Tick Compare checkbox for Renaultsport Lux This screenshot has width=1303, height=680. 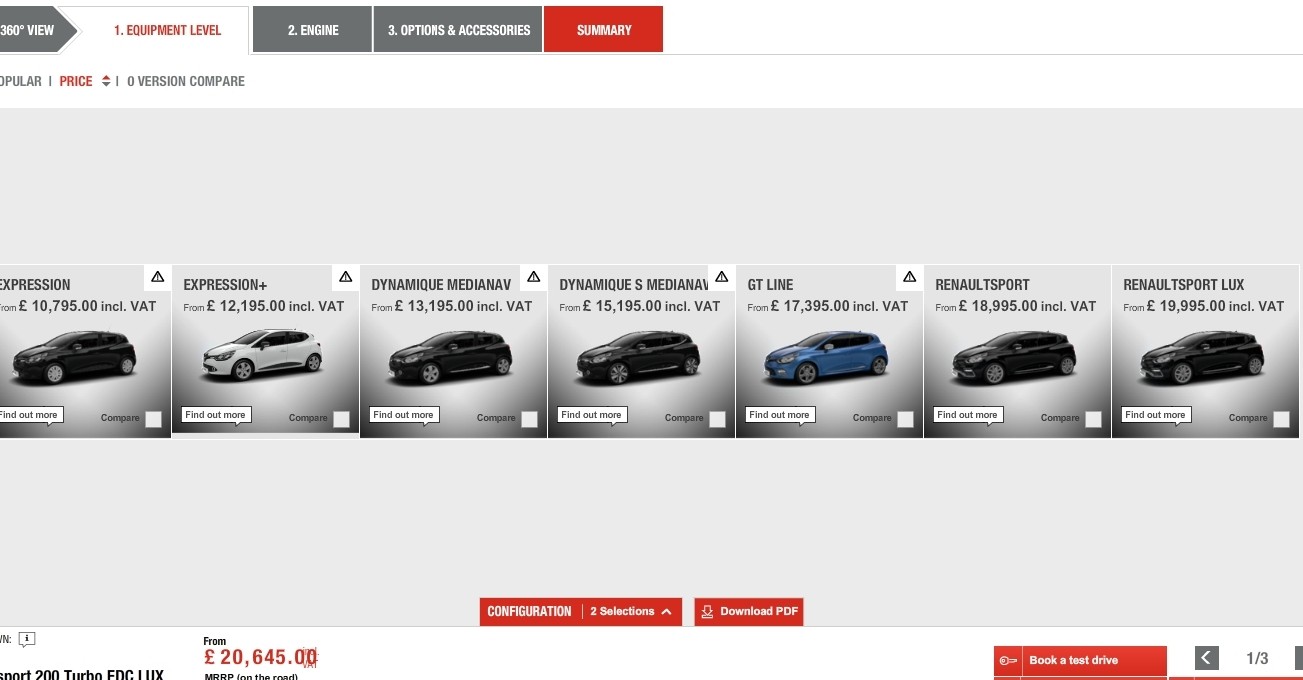(1281, 420)
